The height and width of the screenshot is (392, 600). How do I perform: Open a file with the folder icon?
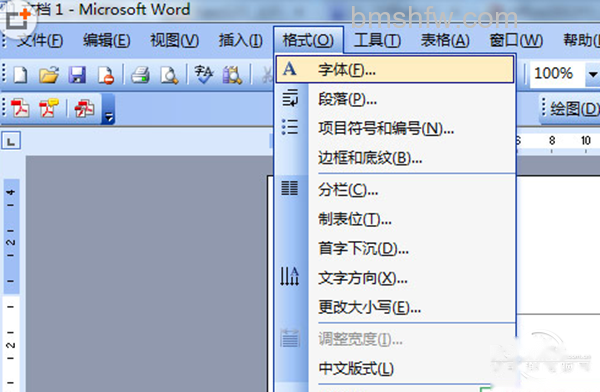coord(49,74)
